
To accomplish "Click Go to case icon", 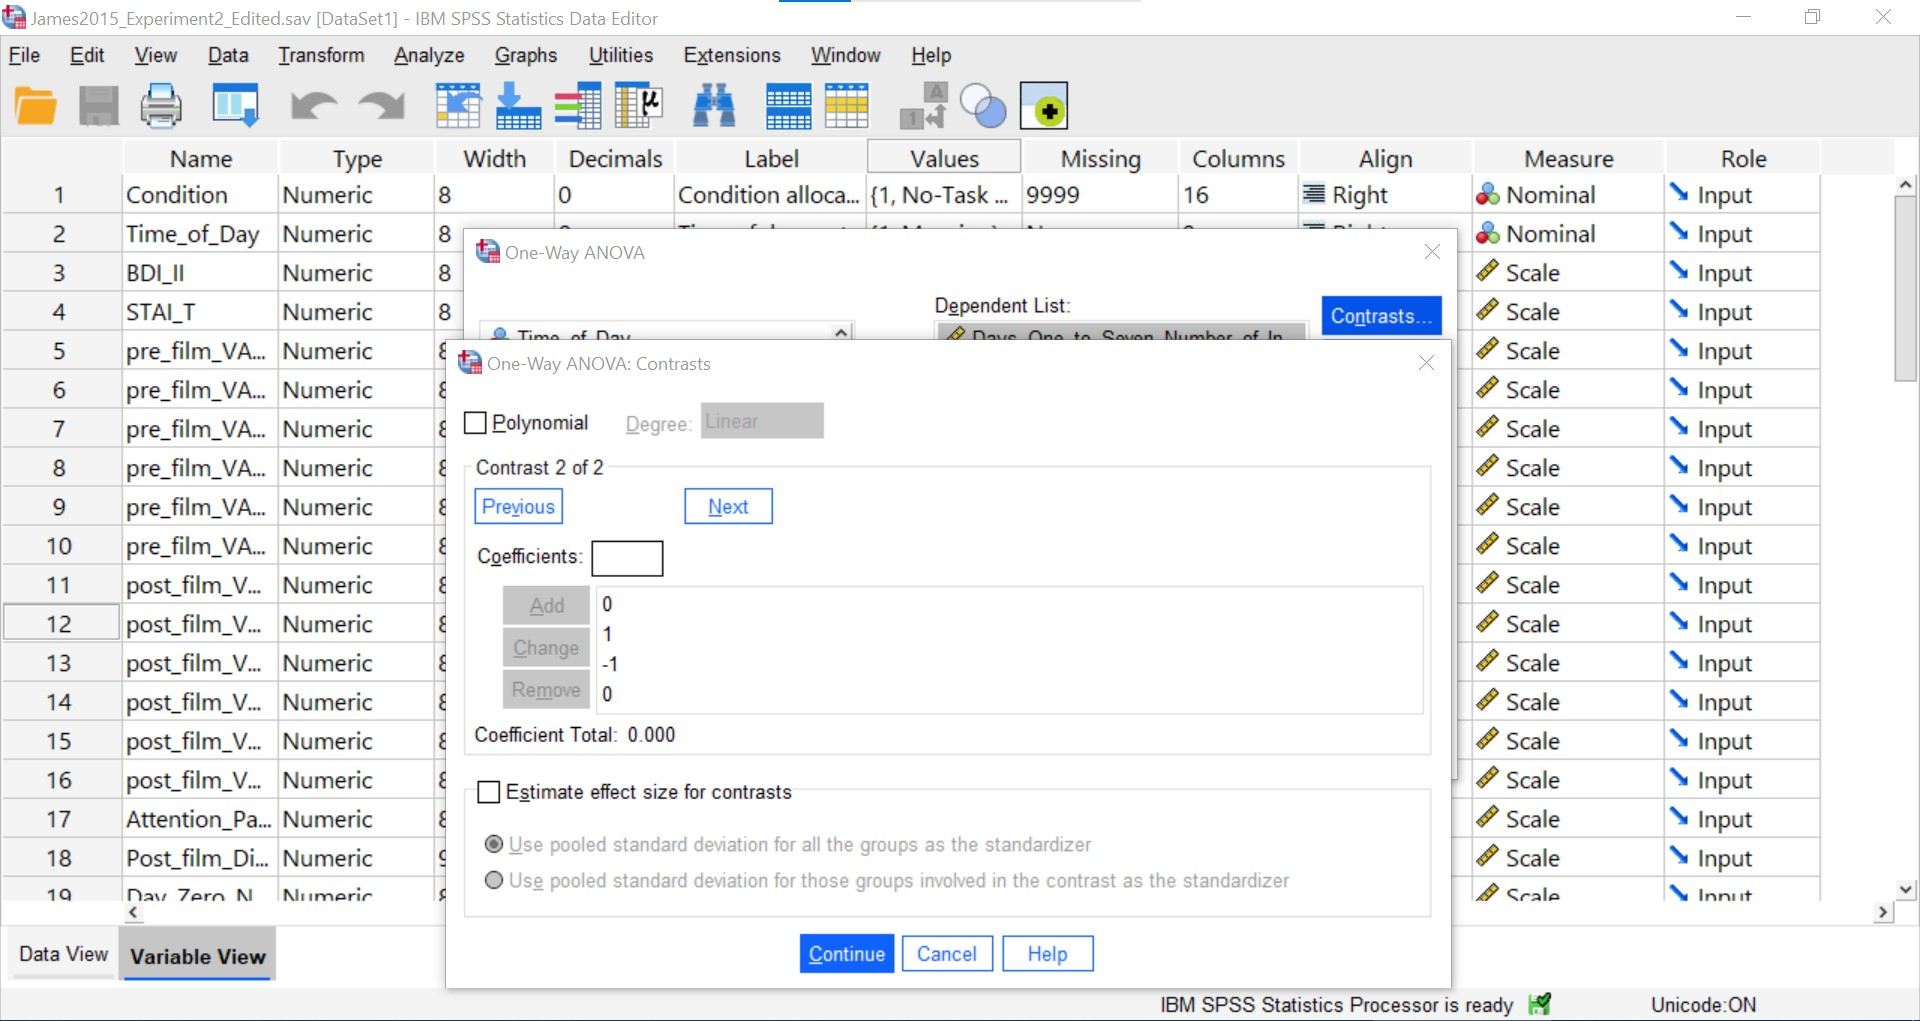I will [458, 106].
